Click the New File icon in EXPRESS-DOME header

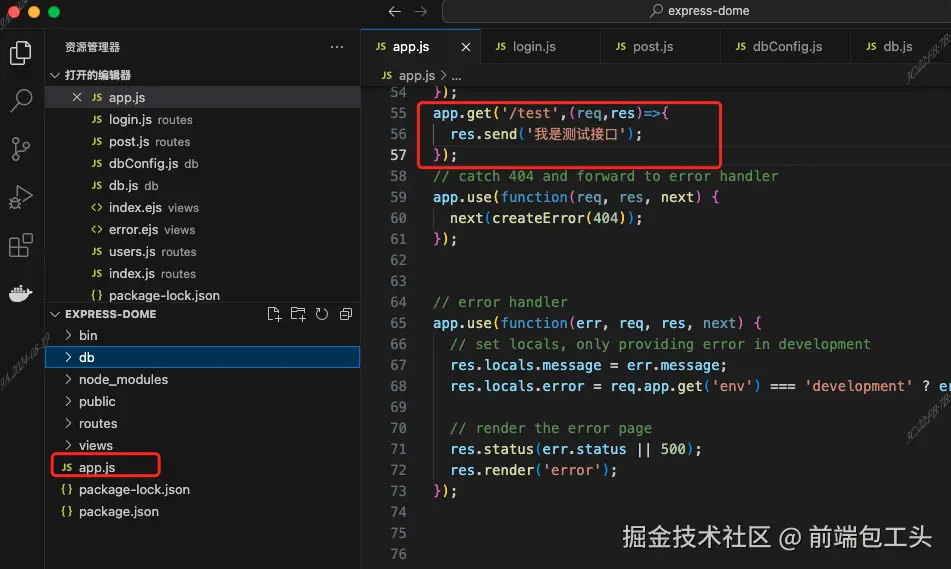coord(274,314)
